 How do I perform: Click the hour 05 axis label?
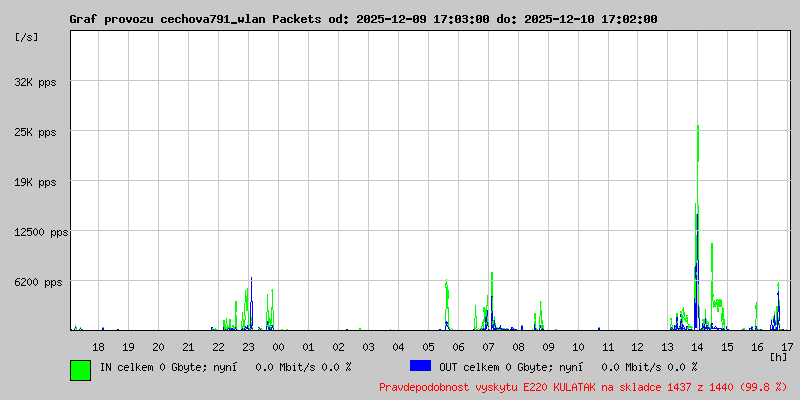428,347
